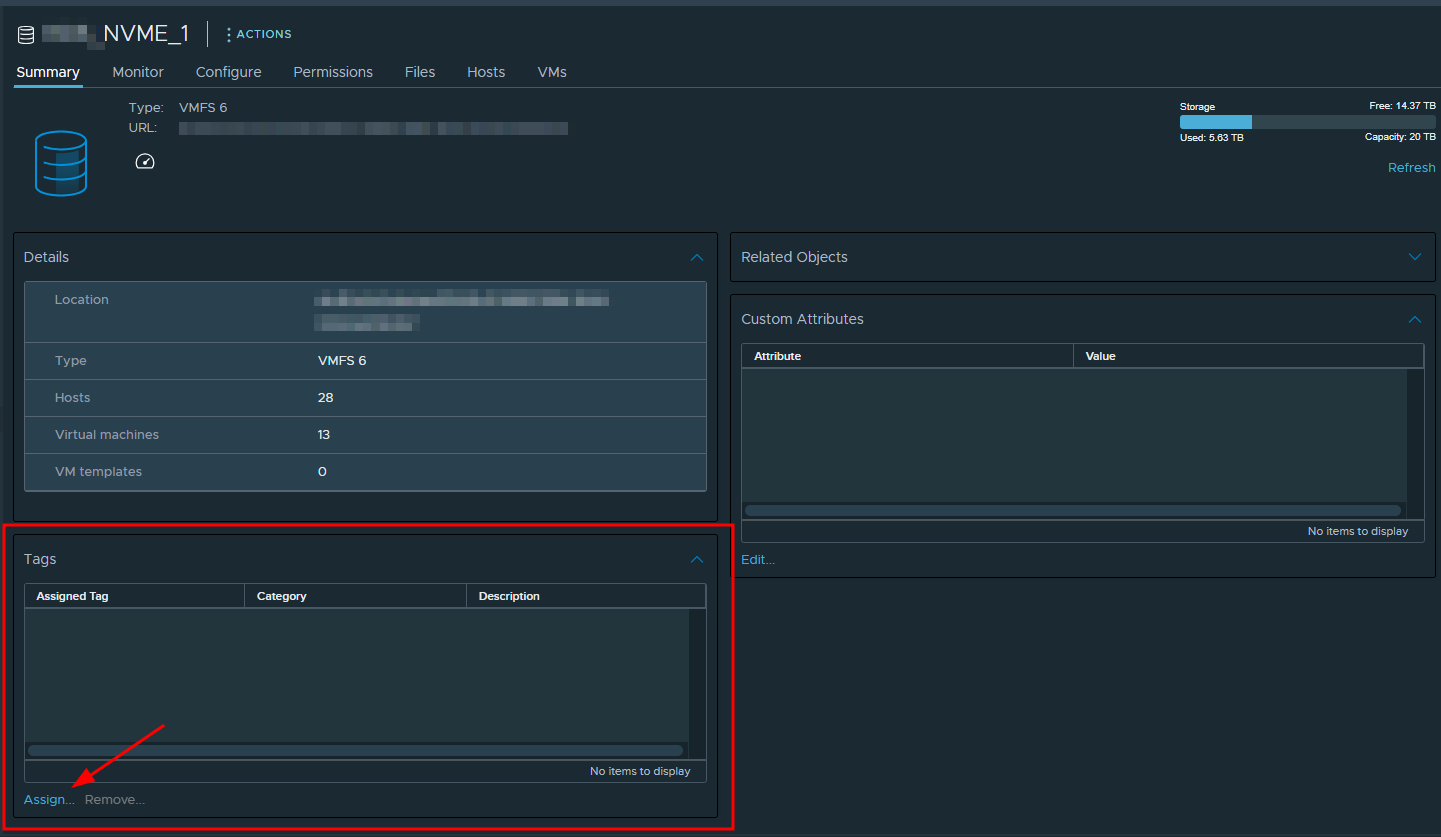
Task: Expand the Related Objects panel
Action: tap(1415, 257)
